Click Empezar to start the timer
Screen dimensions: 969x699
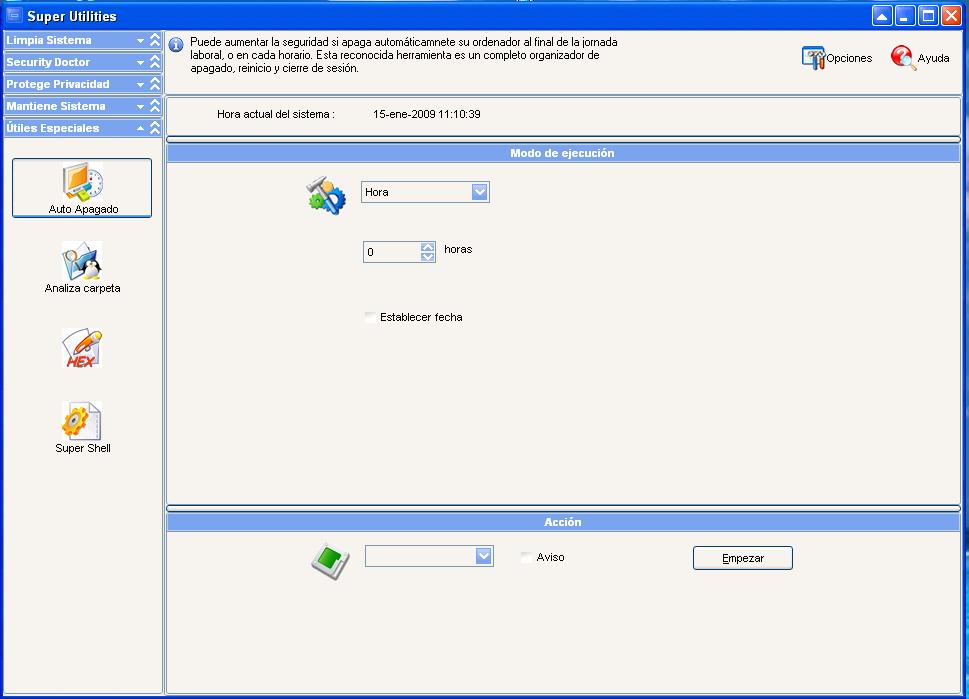click(x=743, y=558)
